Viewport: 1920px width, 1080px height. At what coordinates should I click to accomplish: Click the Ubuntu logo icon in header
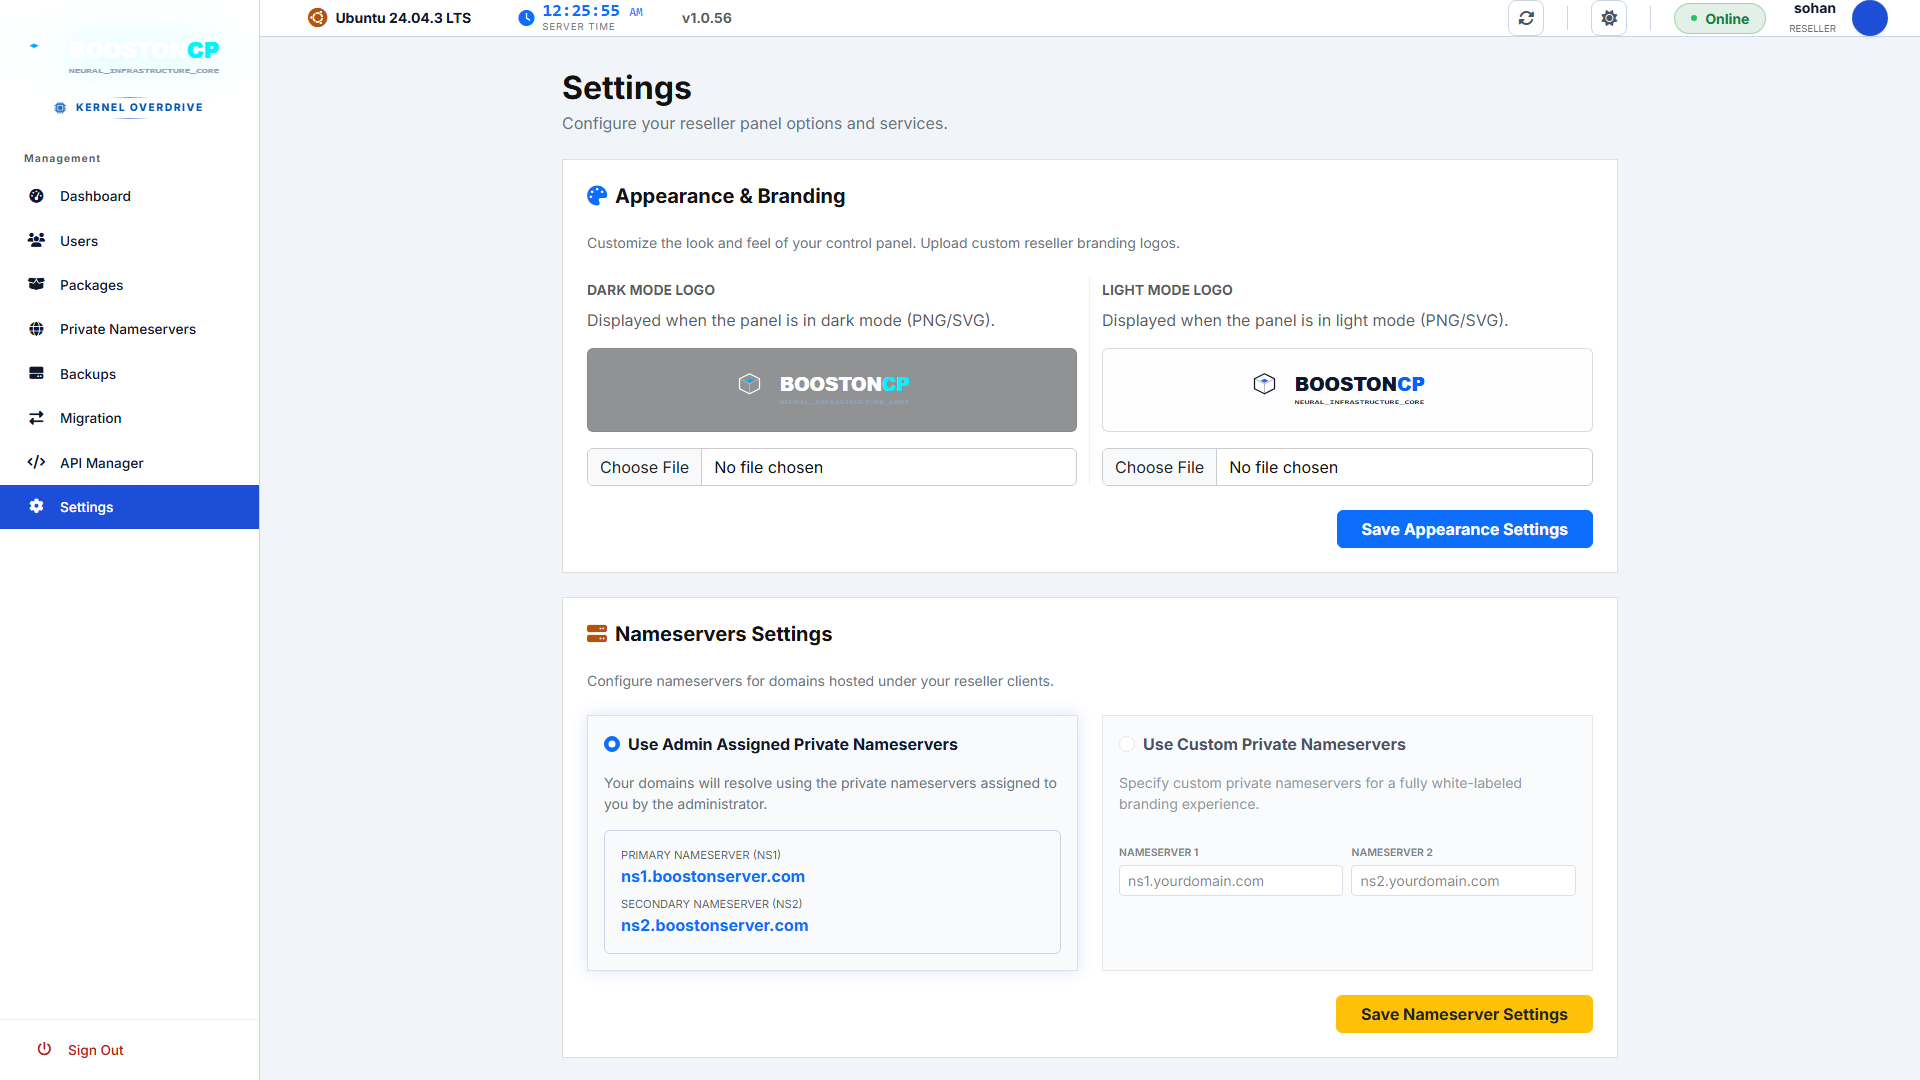(x=317, y=18)
